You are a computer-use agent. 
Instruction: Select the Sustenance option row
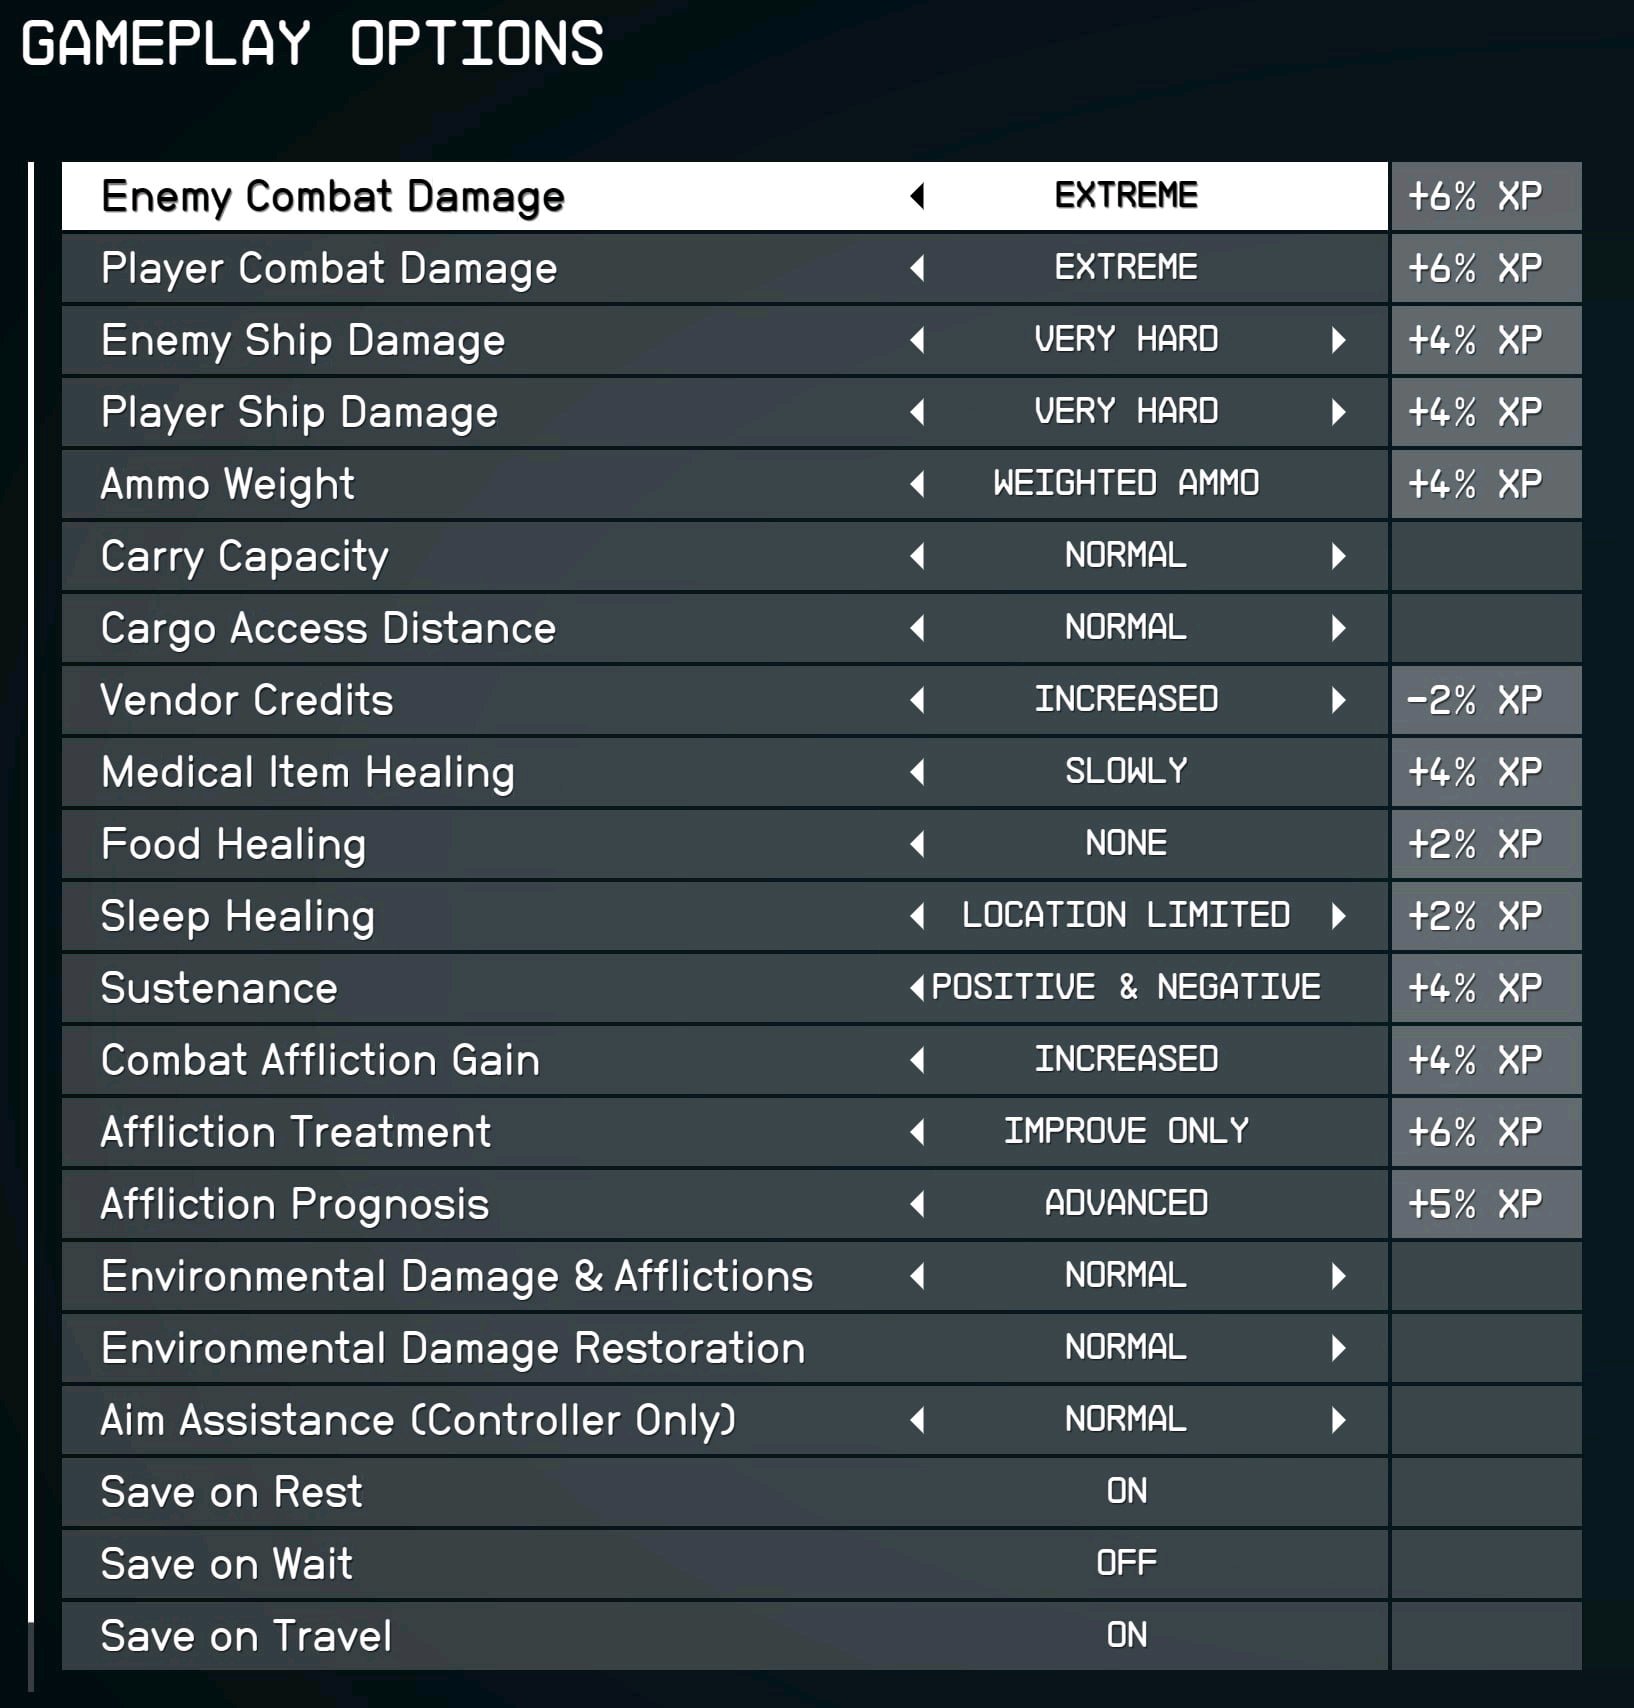[x=500, y=988]
